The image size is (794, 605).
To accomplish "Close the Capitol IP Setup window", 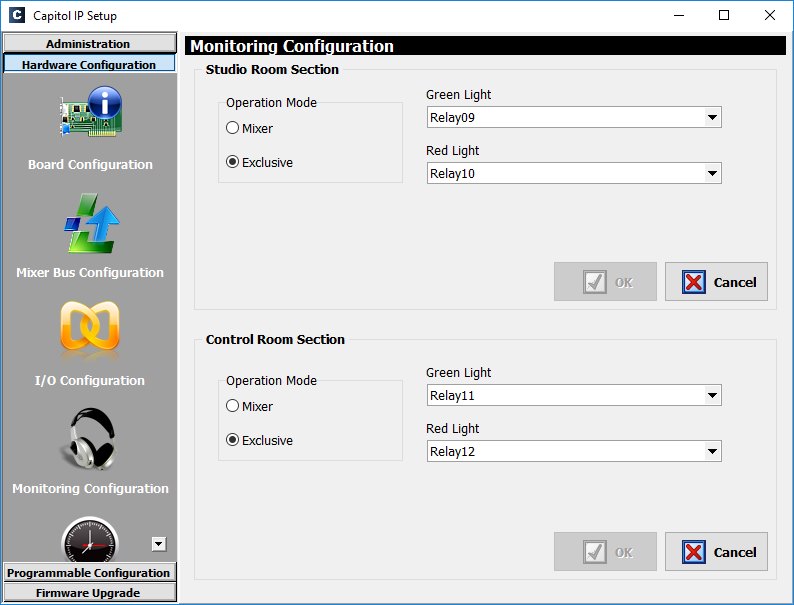I will tap(770, 15).
